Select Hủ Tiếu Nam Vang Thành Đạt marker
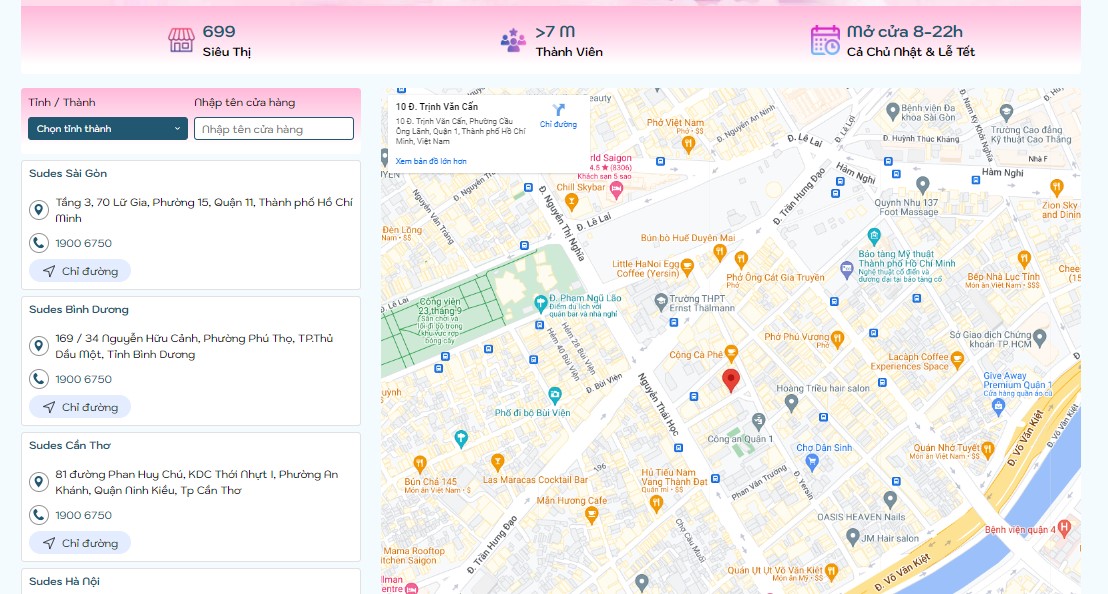1108x594 pixels. 655,504
